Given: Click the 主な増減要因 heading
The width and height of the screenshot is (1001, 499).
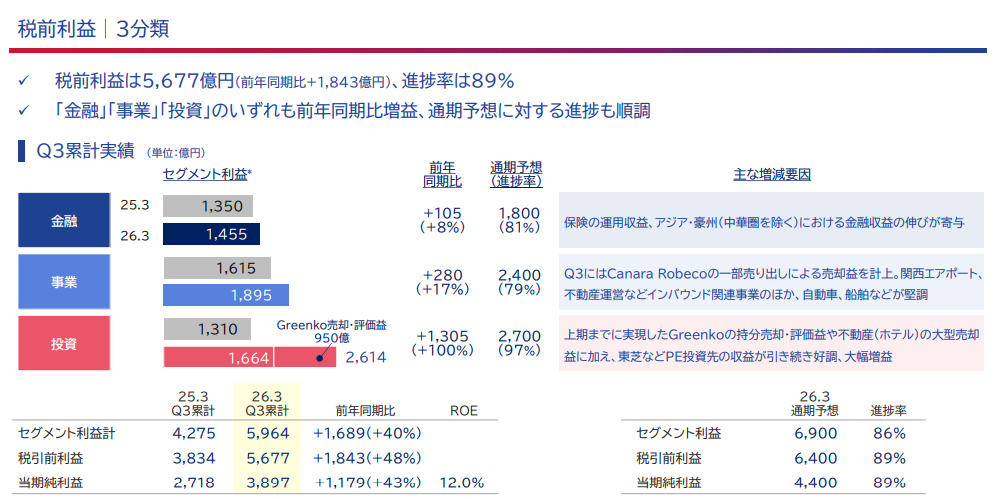Looking at the screenshot, I should pyautogui.click(x=772, y=175).
